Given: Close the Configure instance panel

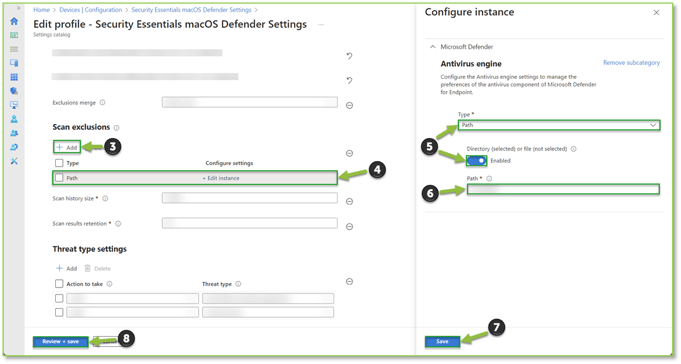Looking at the screenshot, I should point(656,13).
